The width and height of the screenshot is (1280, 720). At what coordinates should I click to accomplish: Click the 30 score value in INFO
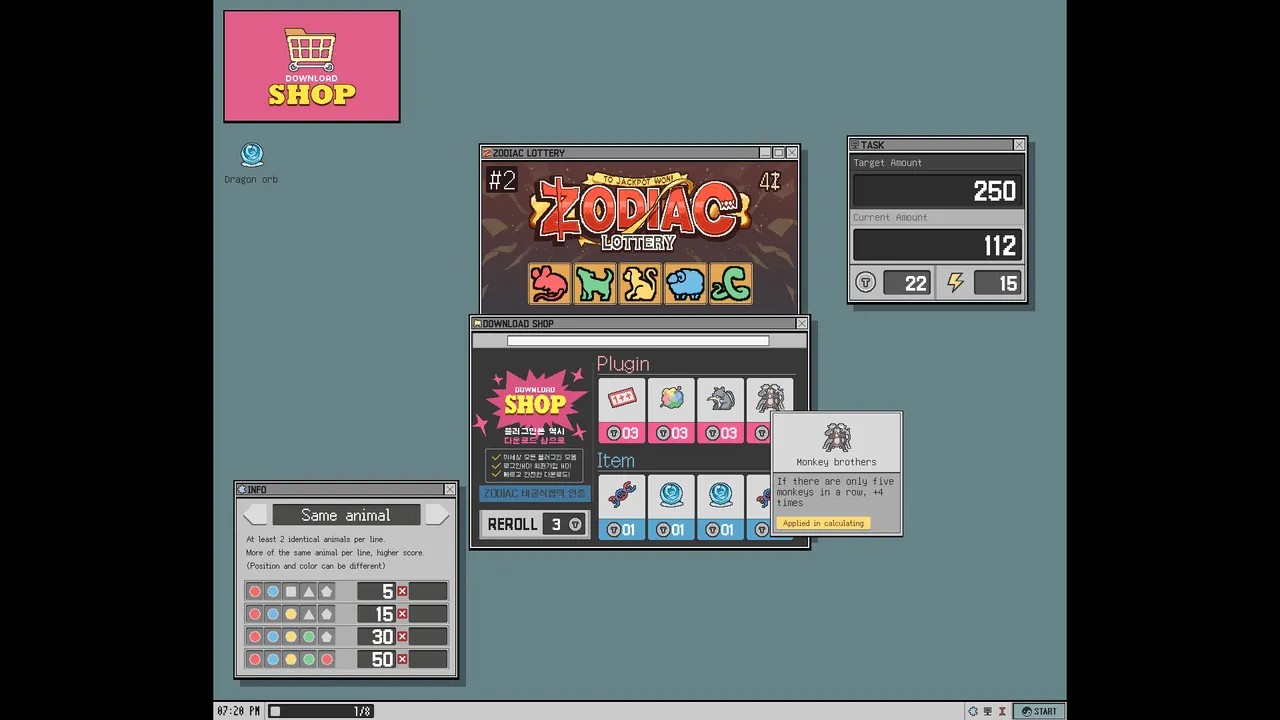click(376, 637)
